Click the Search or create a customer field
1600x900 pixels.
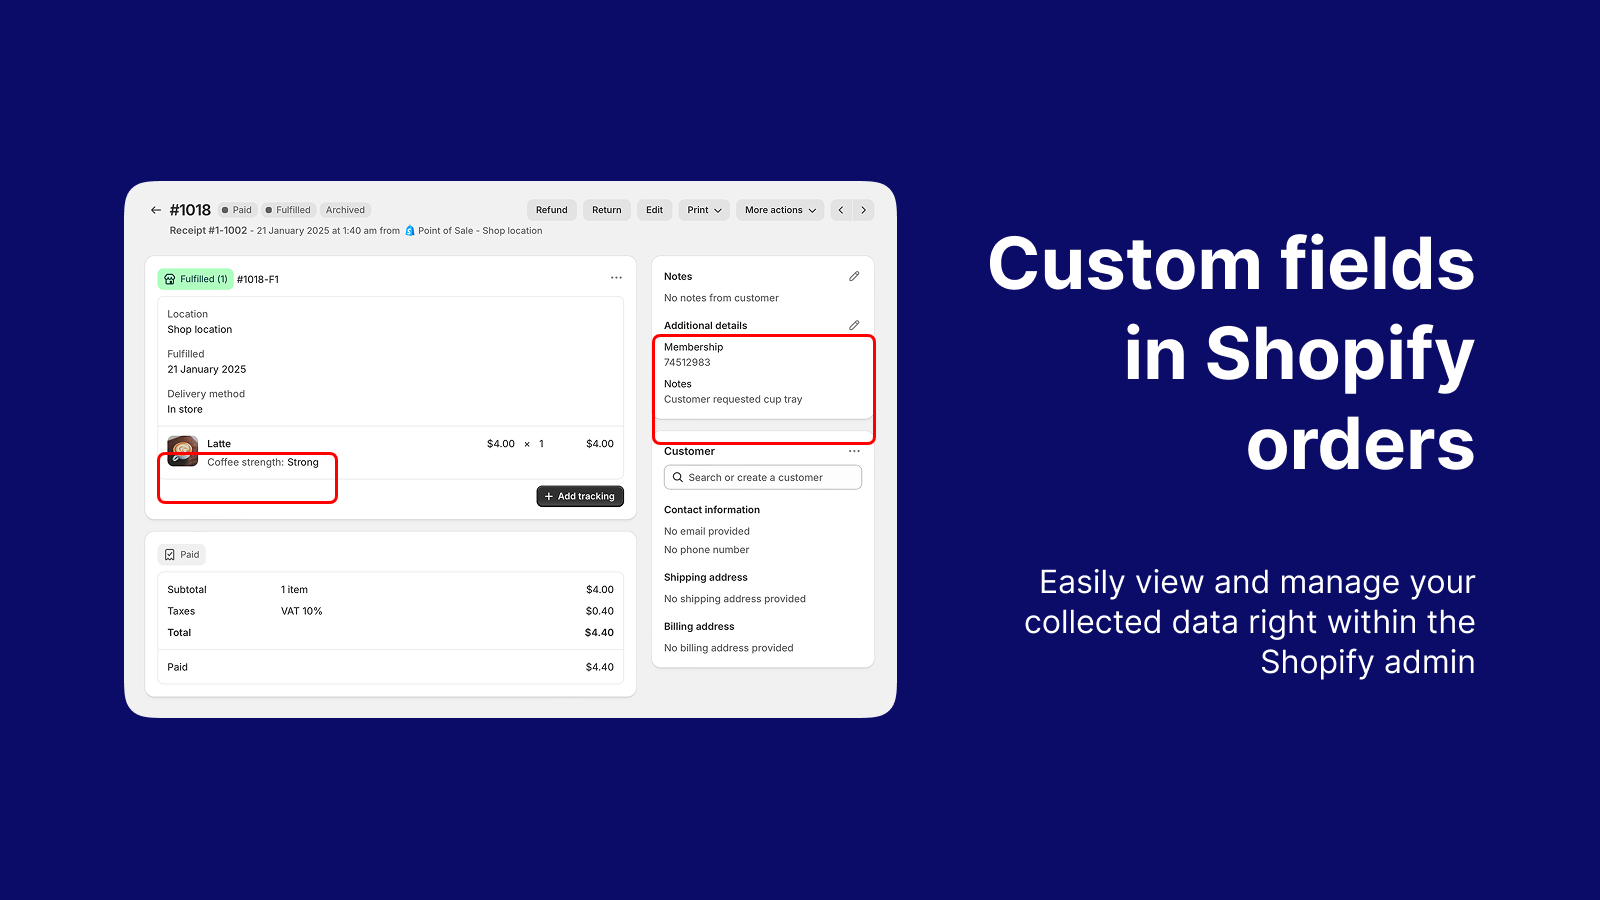762,477
